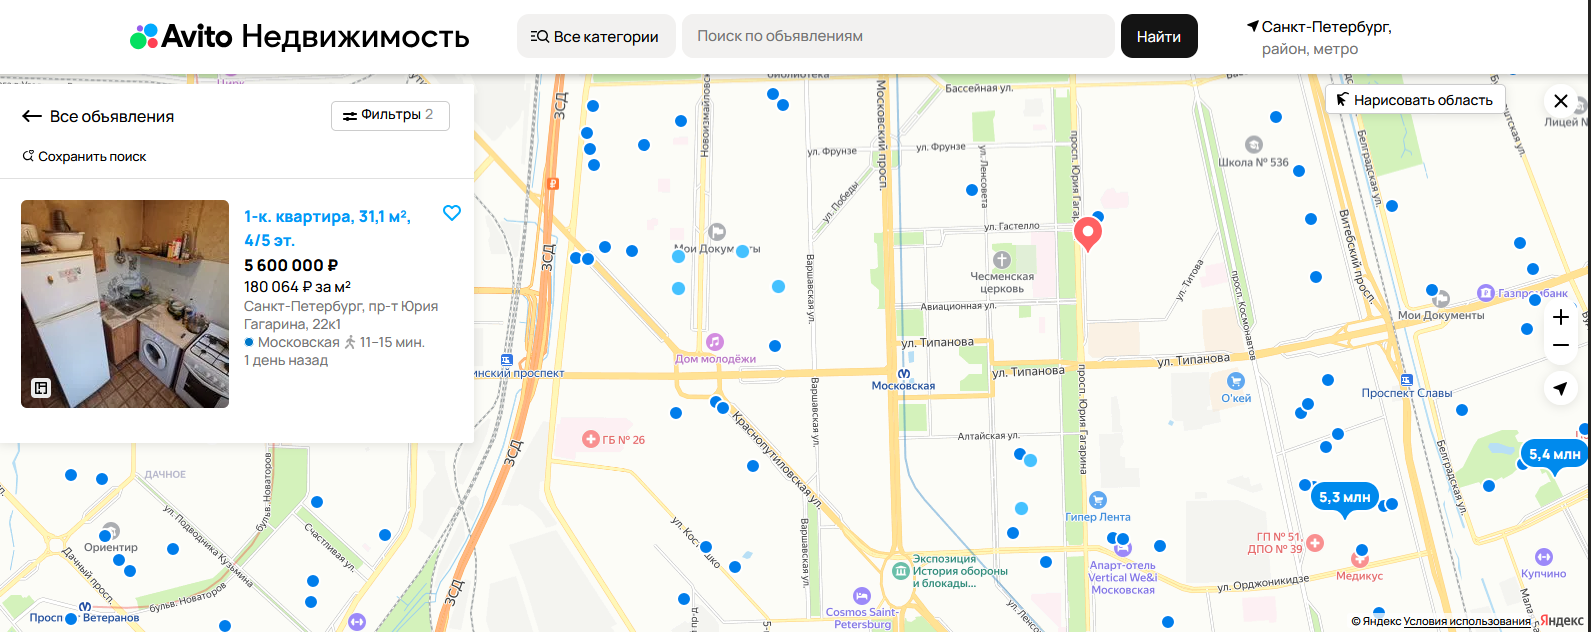
Task: Open listing title 1-к. квартира, 31,1 м²
Action: click(327, 228)
